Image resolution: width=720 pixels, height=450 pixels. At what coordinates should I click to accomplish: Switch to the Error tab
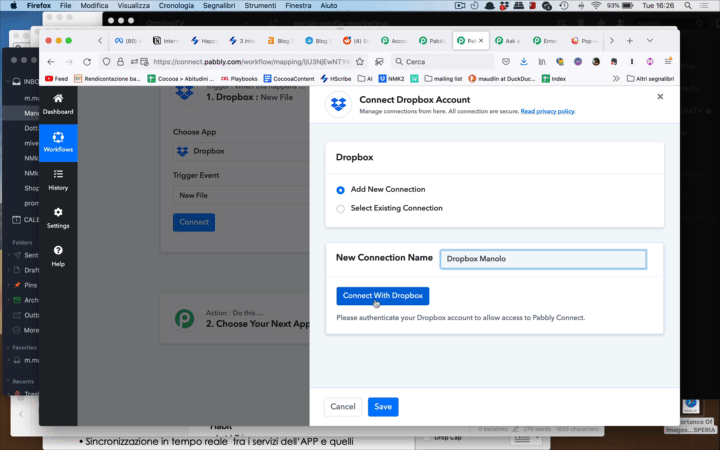(546, 41)
